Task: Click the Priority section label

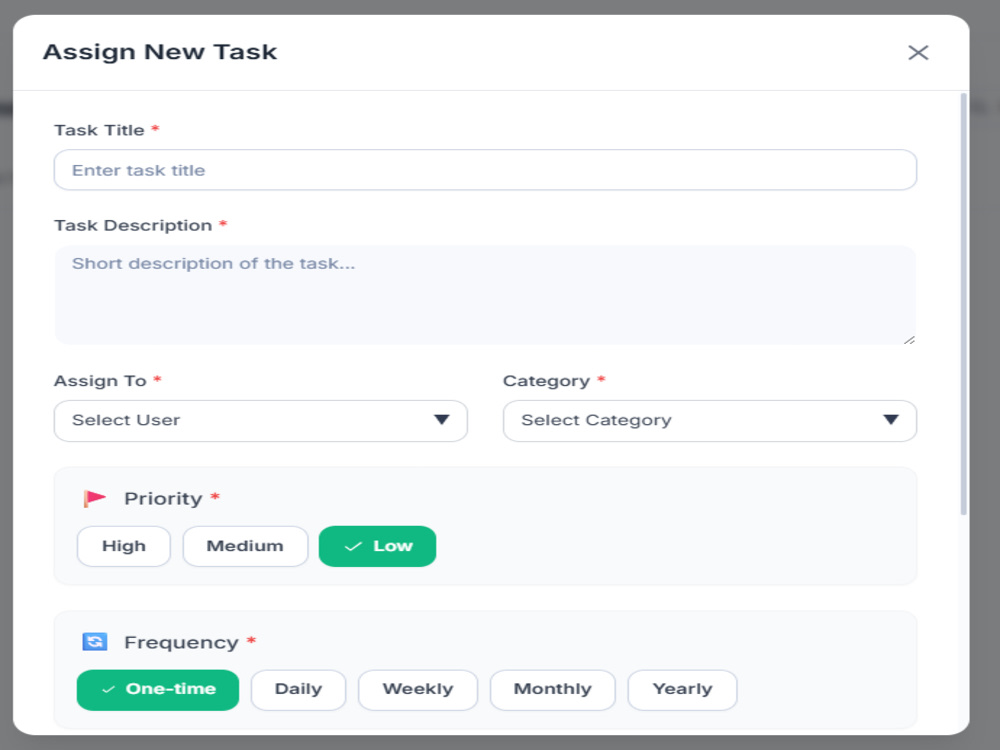Action: tap(163, 498)
